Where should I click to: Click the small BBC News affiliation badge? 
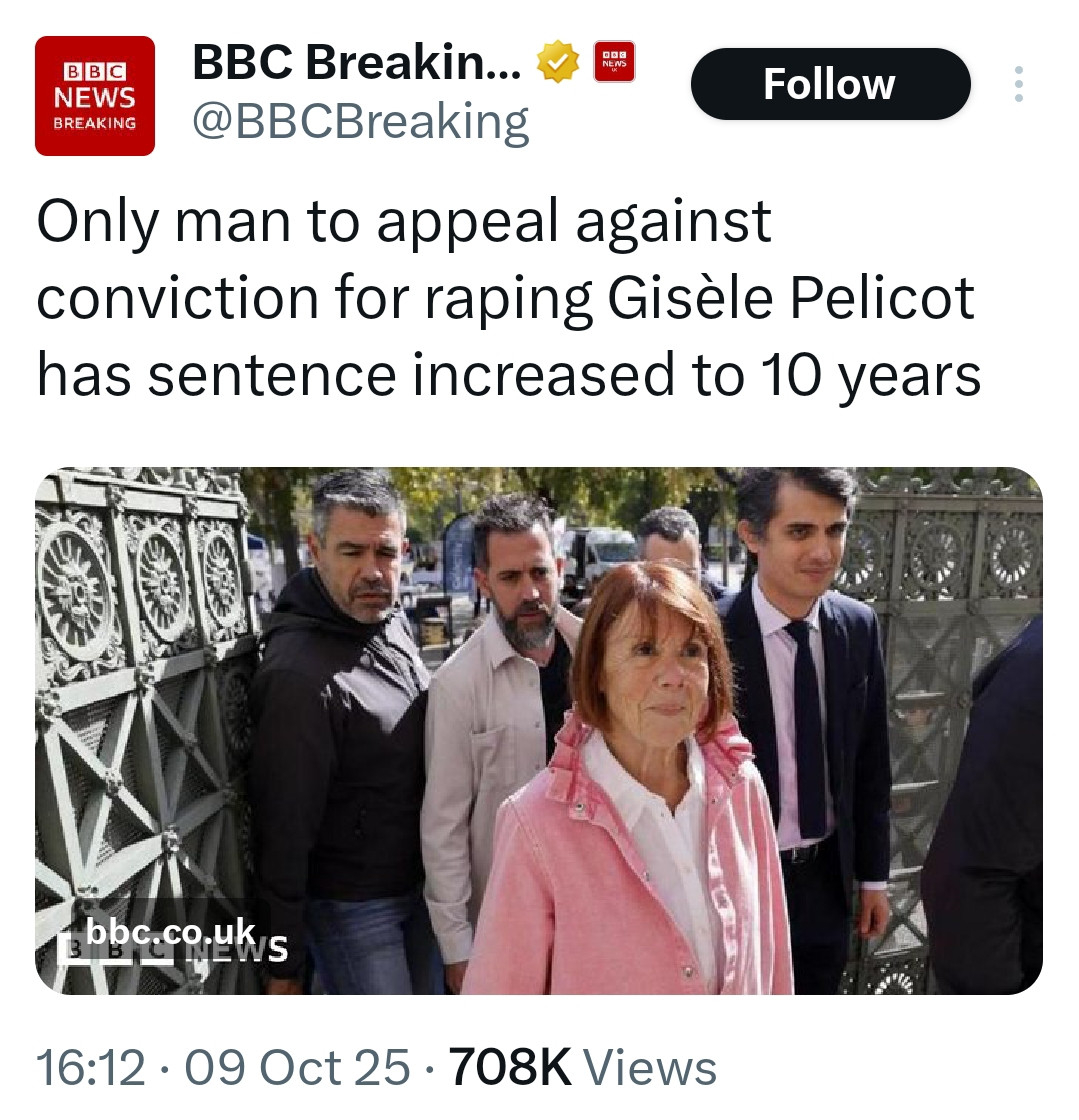[x=614, y=62]
